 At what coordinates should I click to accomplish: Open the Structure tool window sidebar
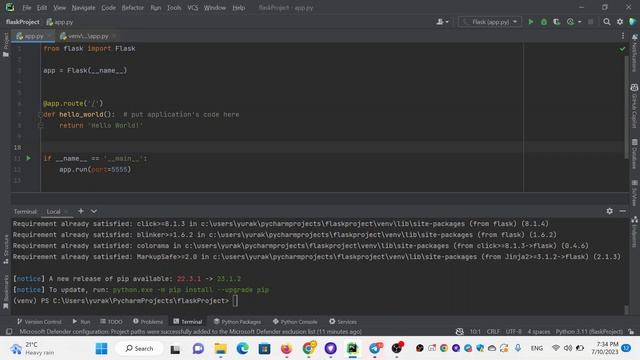(6, 249)
